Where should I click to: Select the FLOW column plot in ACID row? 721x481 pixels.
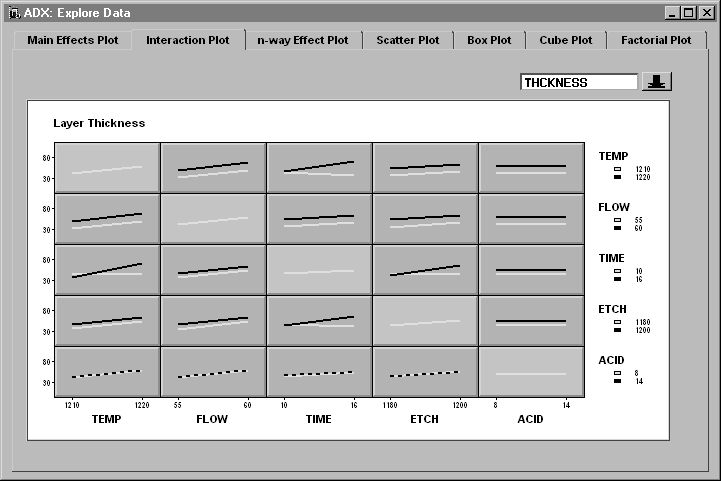point(213,372)
